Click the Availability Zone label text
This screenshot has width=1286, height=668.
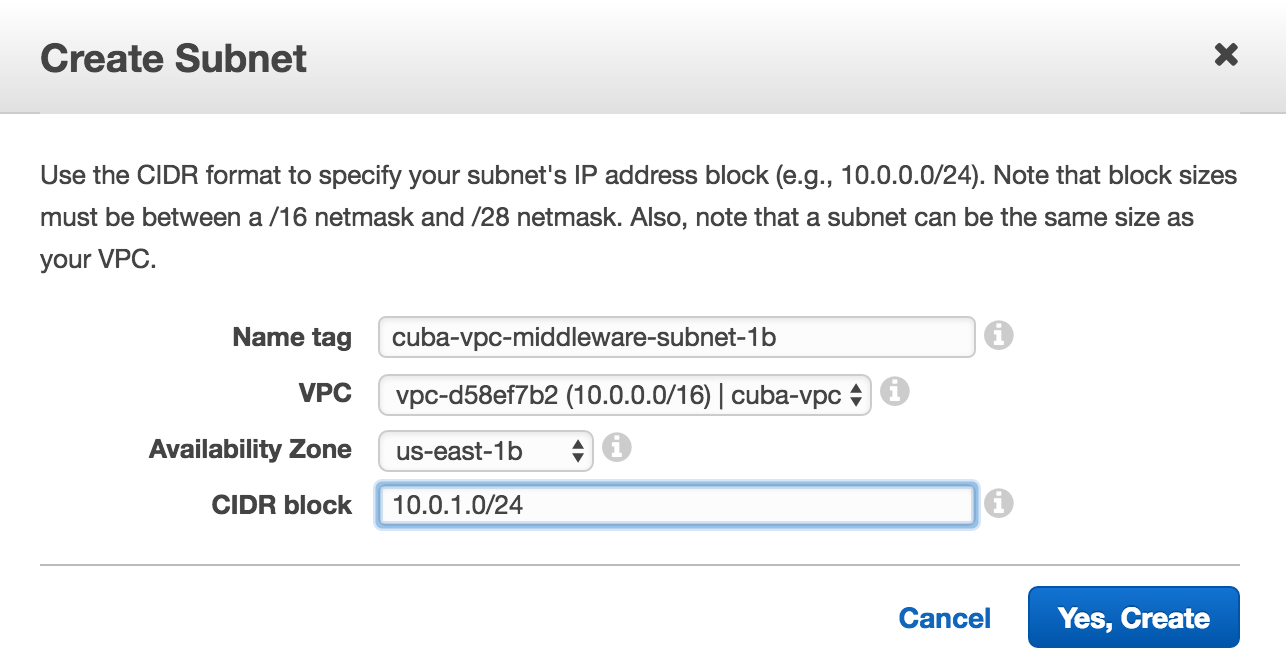pyautogui.click(x=250, y=449)
